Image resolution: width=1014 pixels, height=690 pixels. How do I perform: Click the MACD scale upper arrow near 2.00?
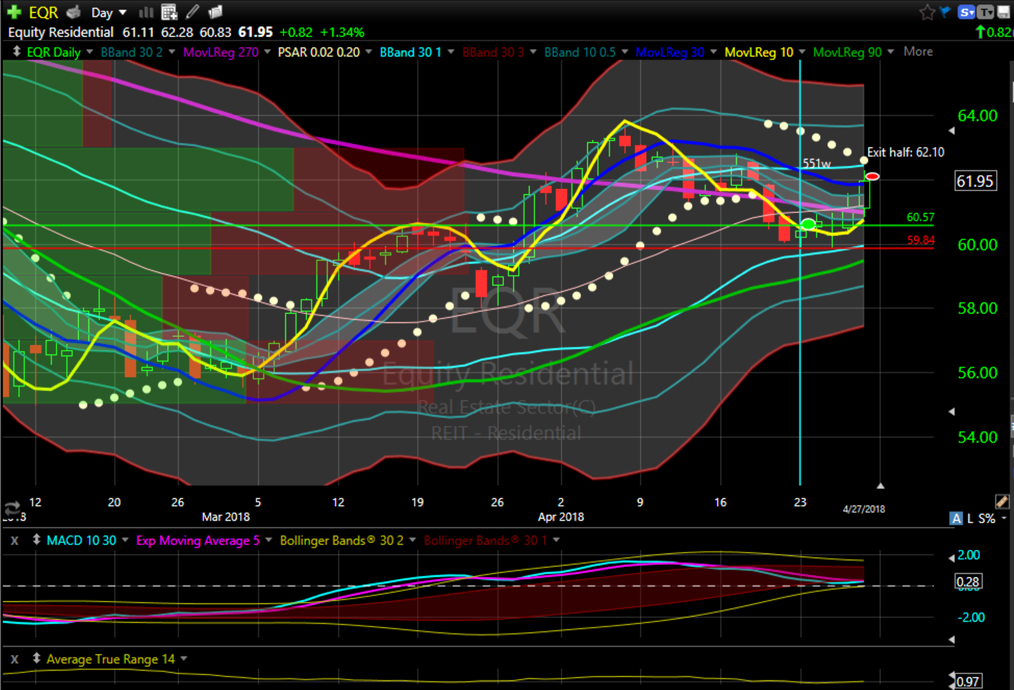[x=951, y=558]
